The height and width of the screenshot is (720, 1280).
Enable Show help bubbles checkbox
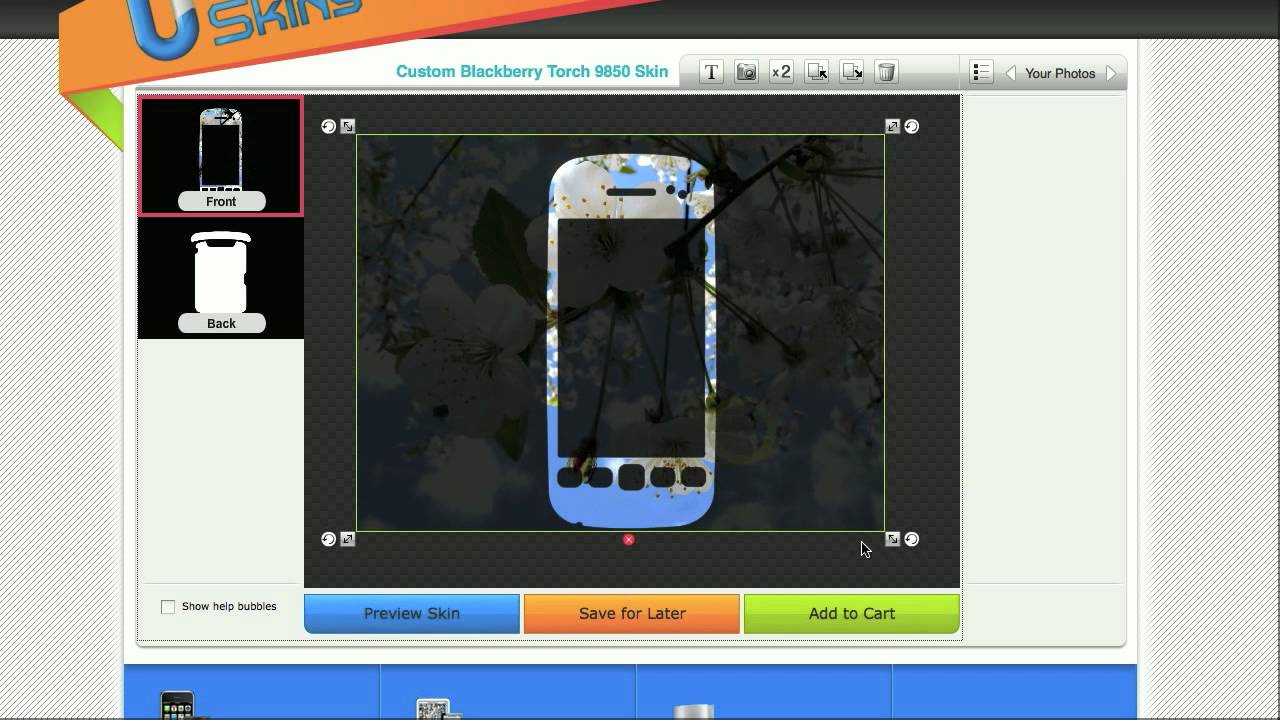click(x=168, y=607)
